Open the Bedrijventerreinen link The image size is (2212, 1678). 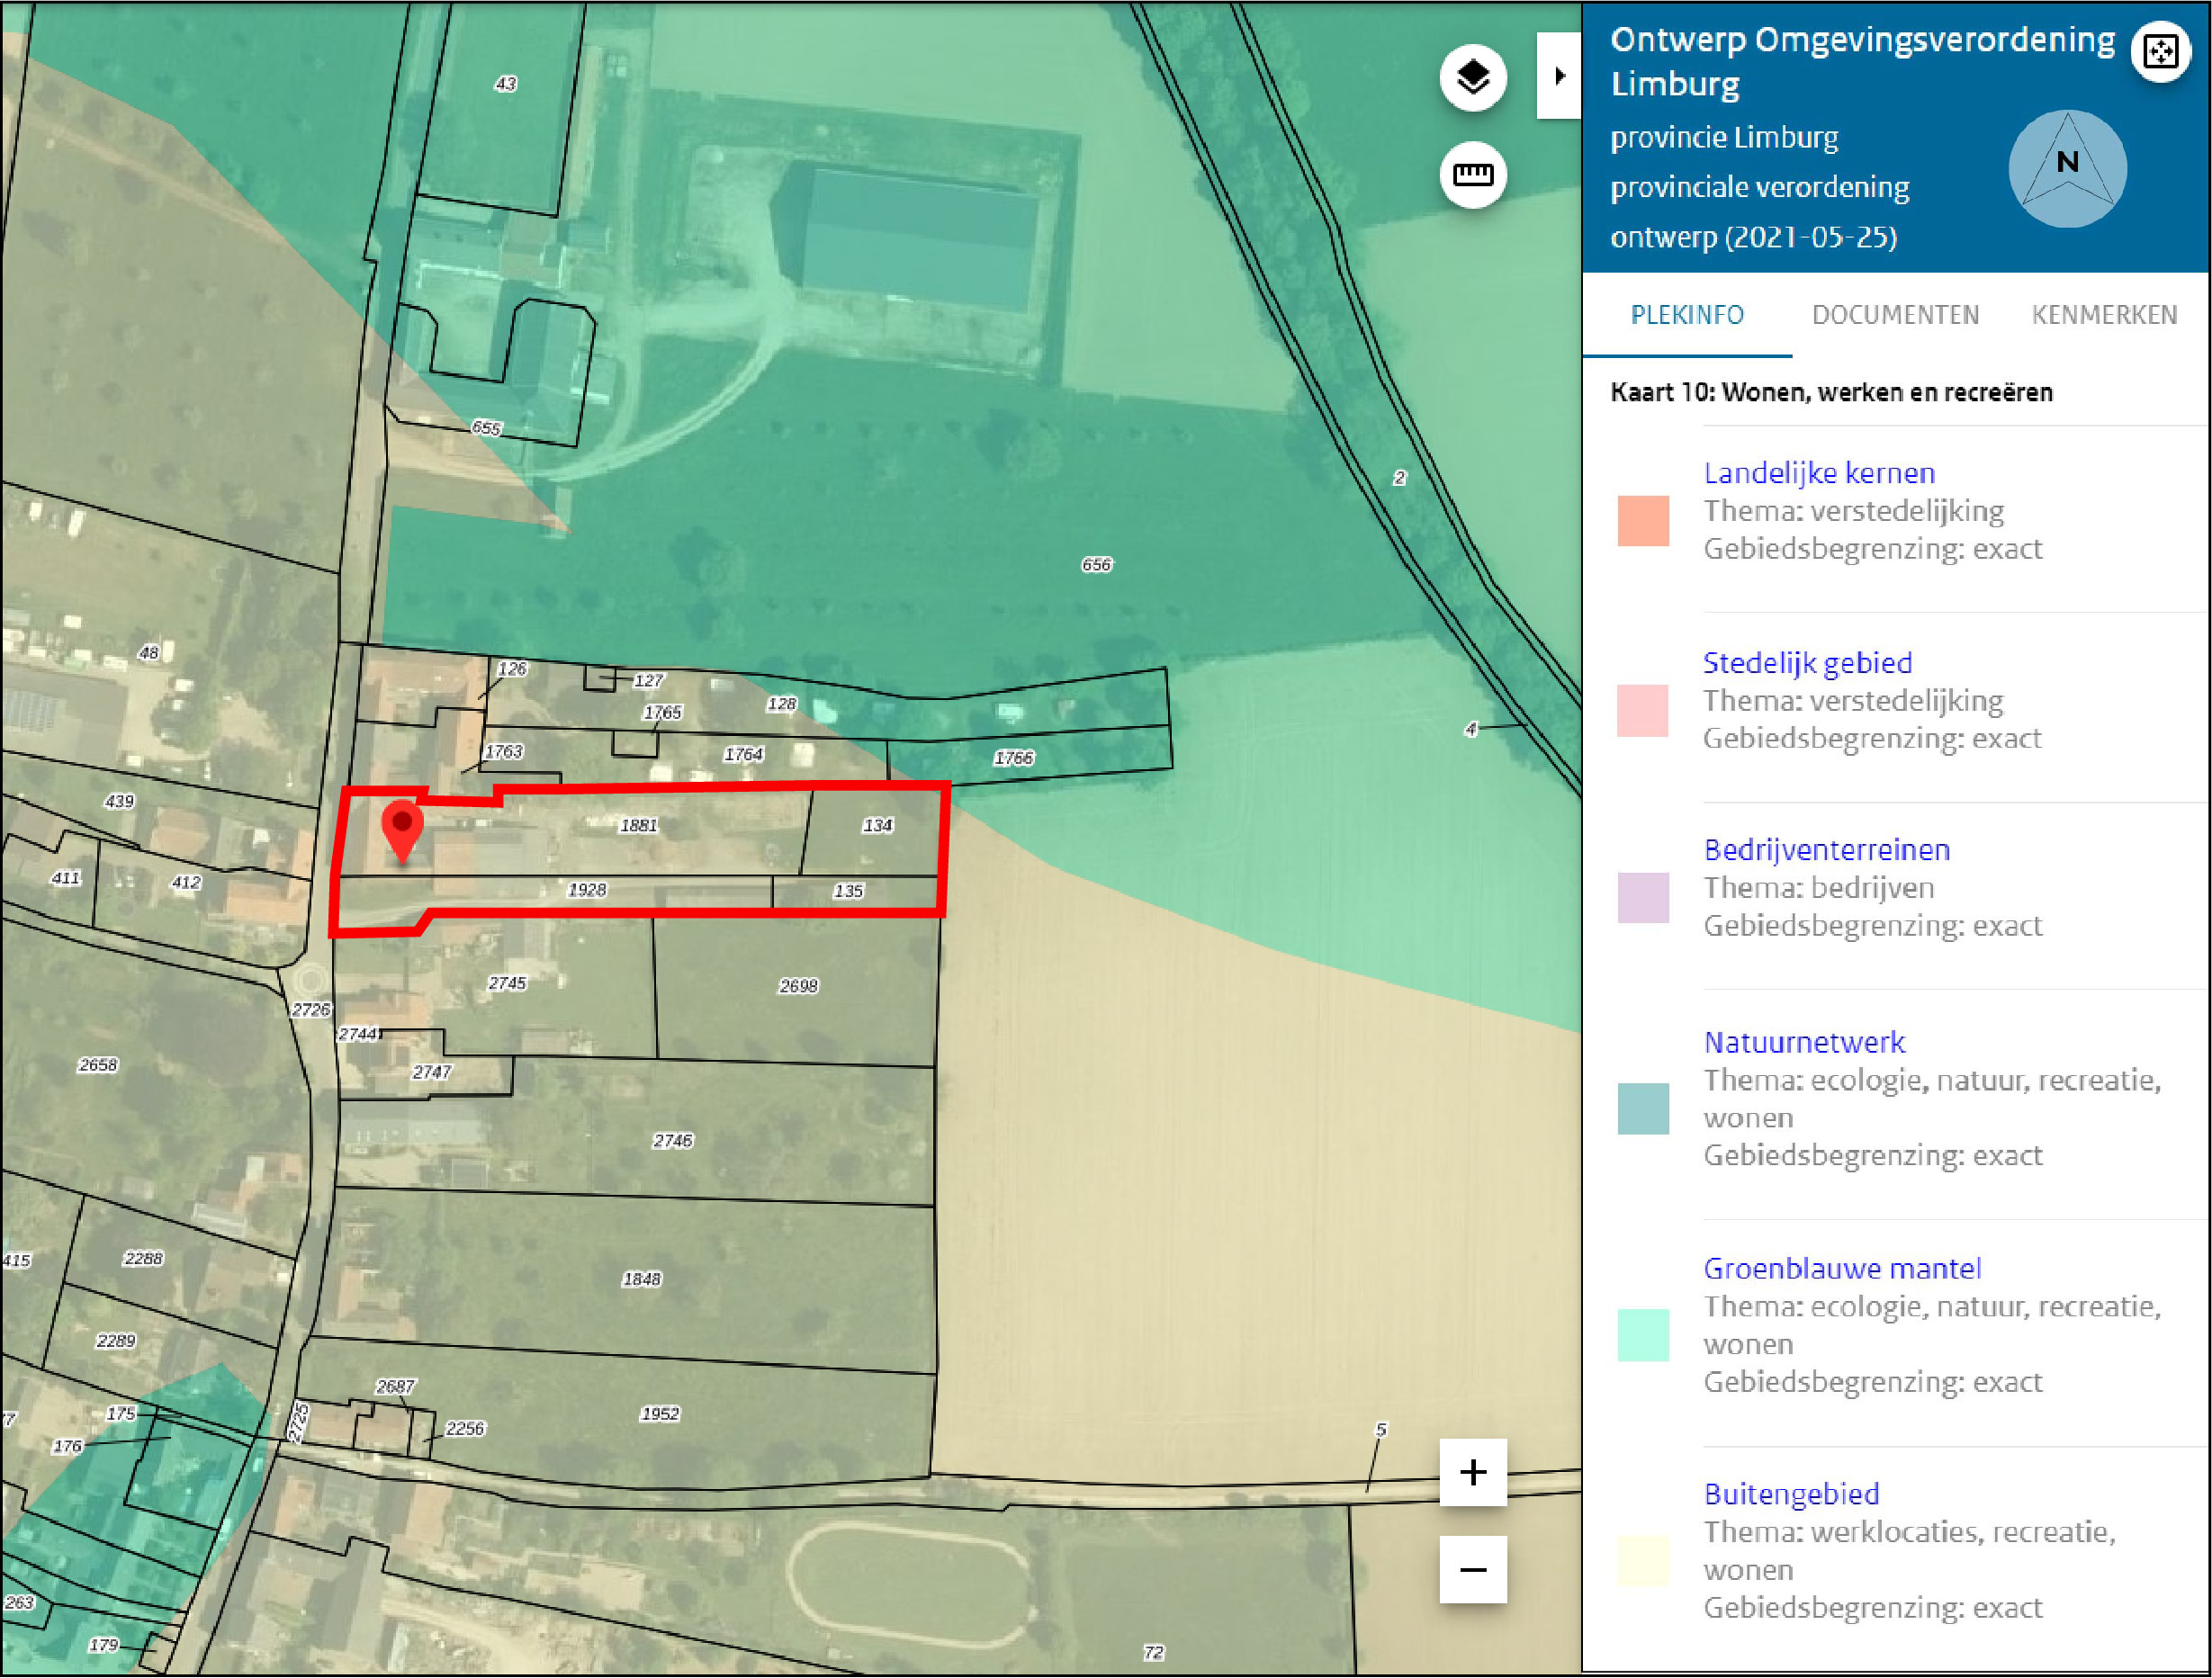pyautogui.click(x=1826, y=849)
